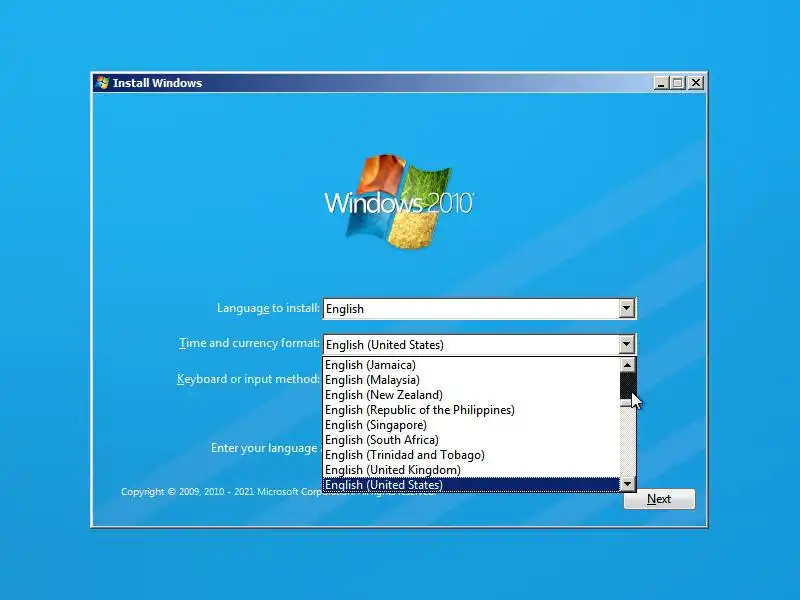
Task: Click the Language to install label
Action: (x=268, y=308)
